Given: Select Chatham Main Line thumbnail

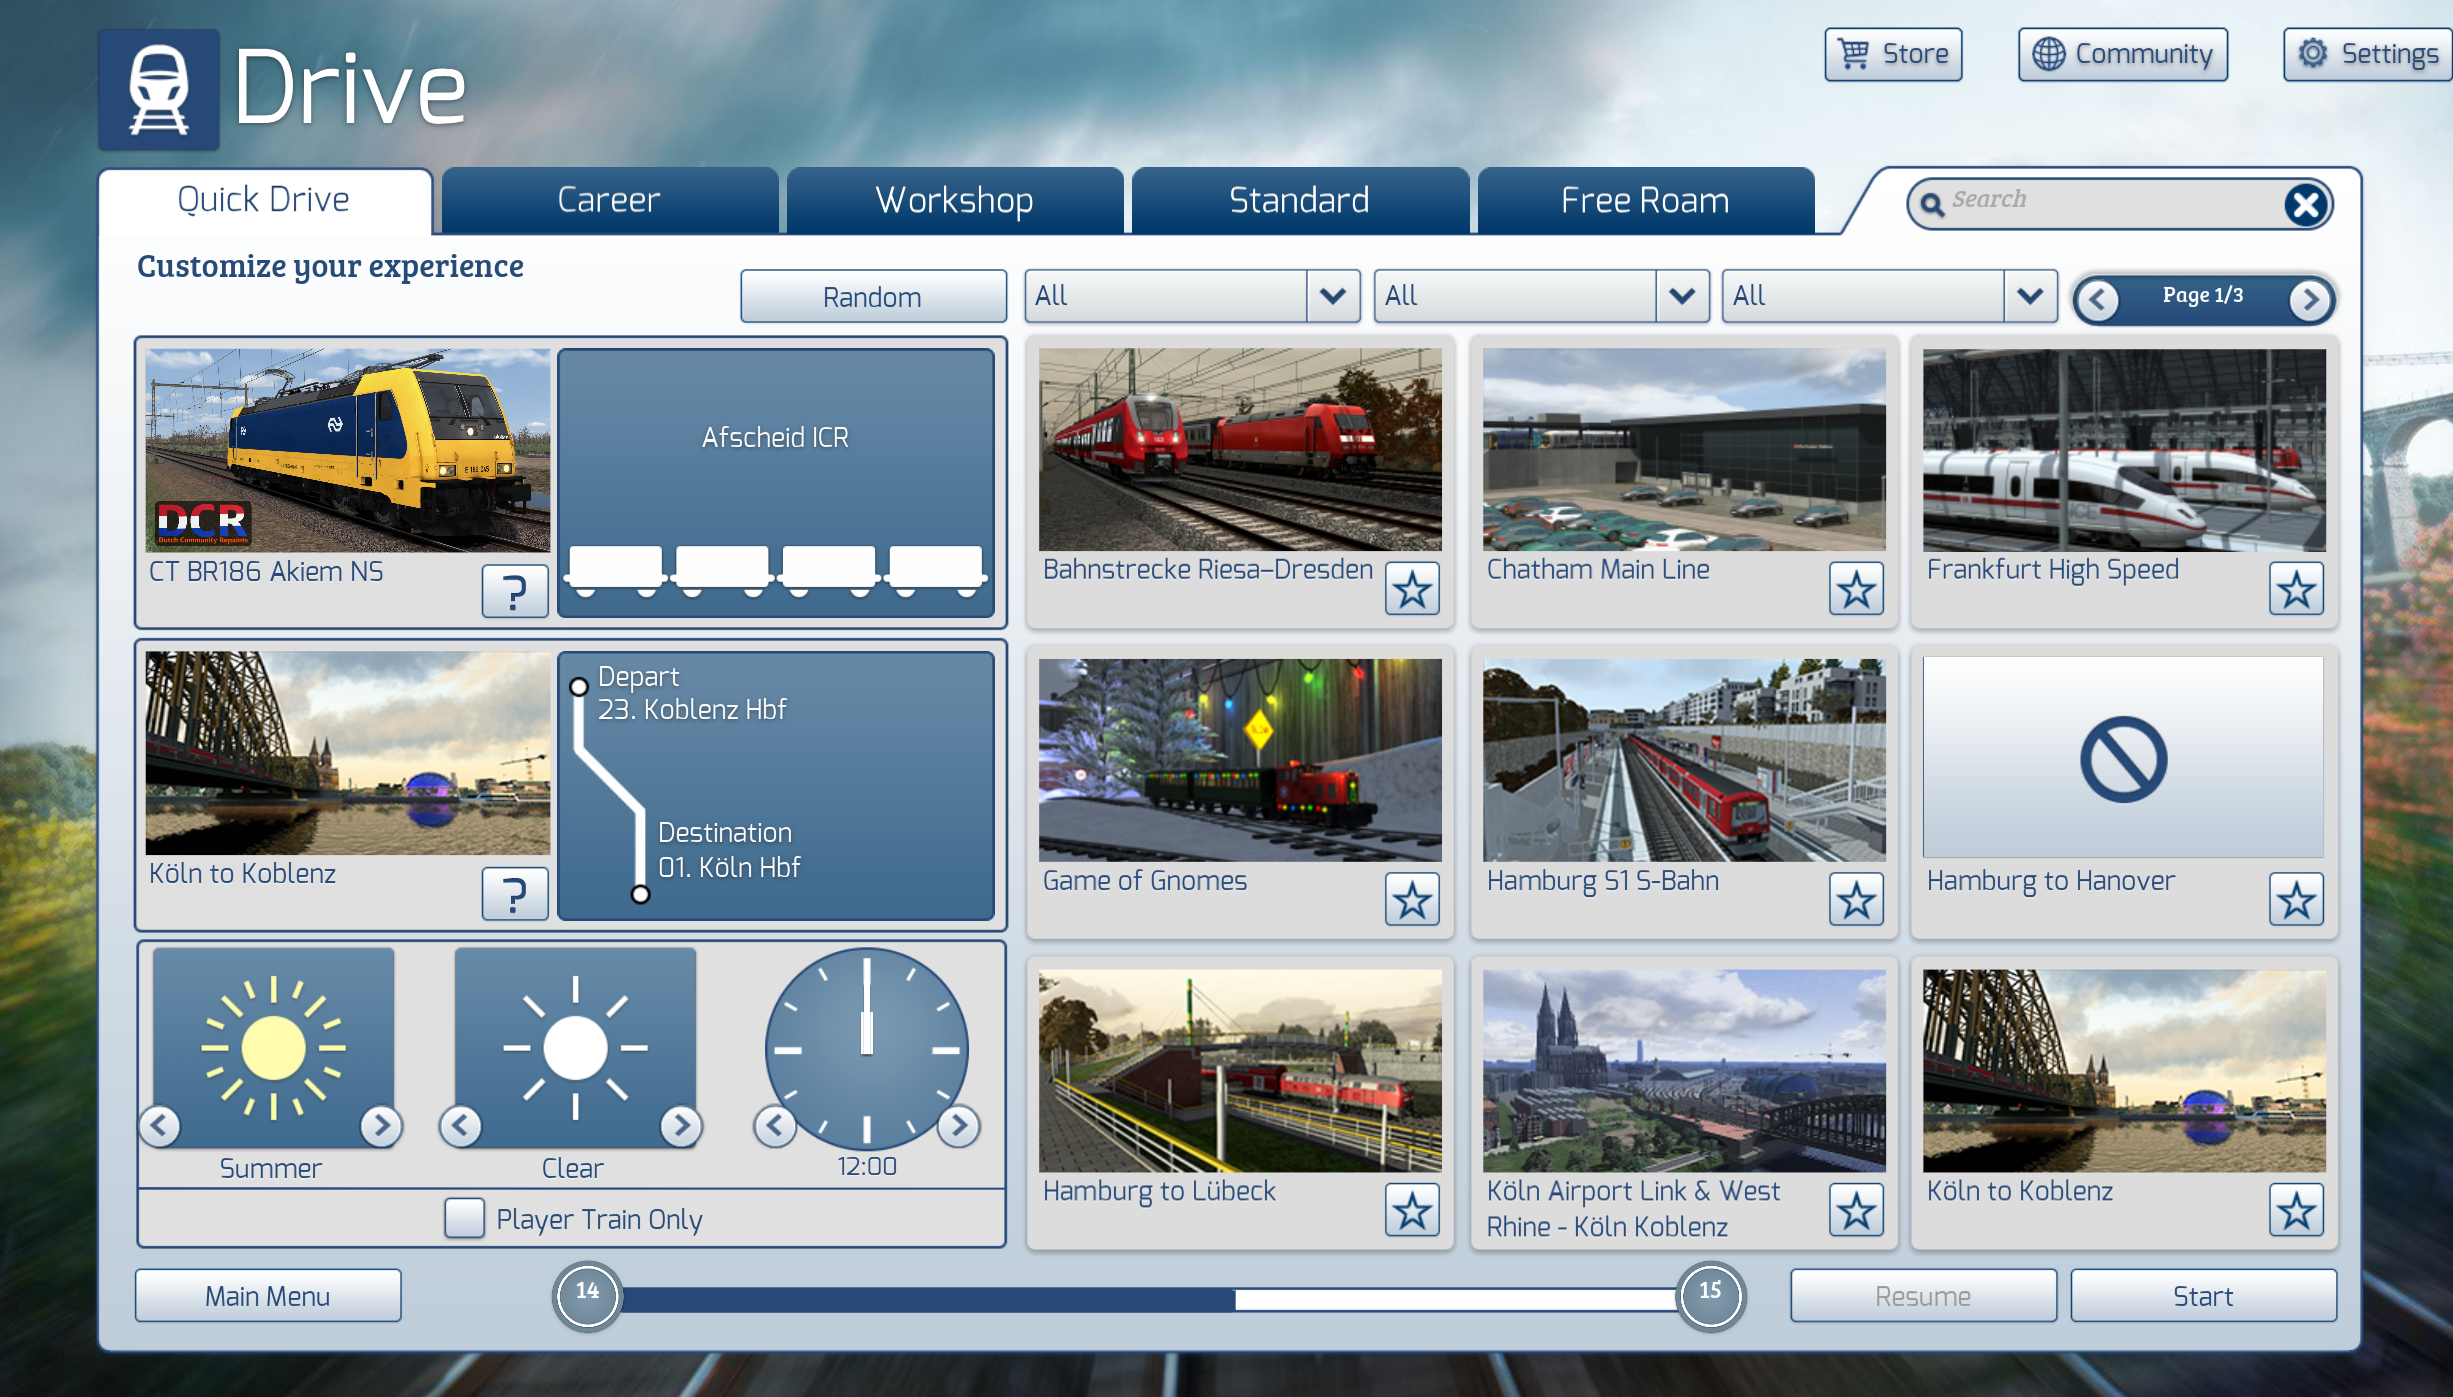Looking at the screenshot, I should 1684,450.
